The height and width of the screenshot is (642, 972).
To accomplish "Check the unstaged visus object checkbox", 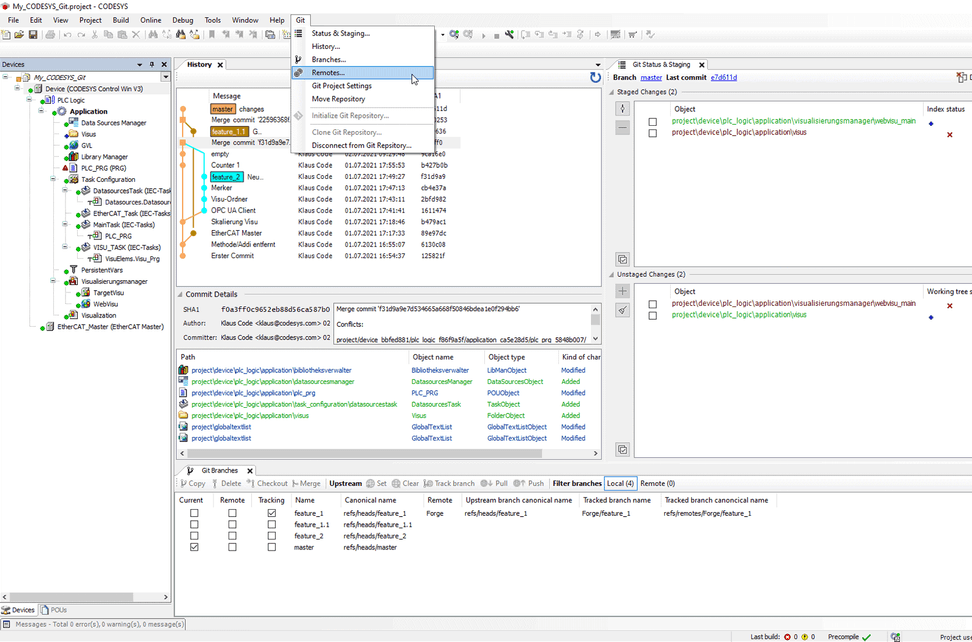I will (652, 315).
